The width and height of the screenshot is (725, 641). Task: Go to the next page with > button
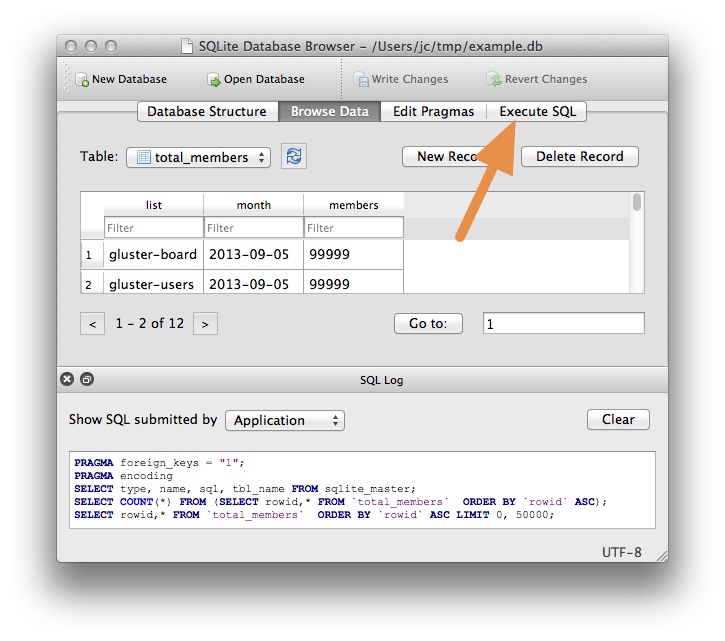point(205,324)
